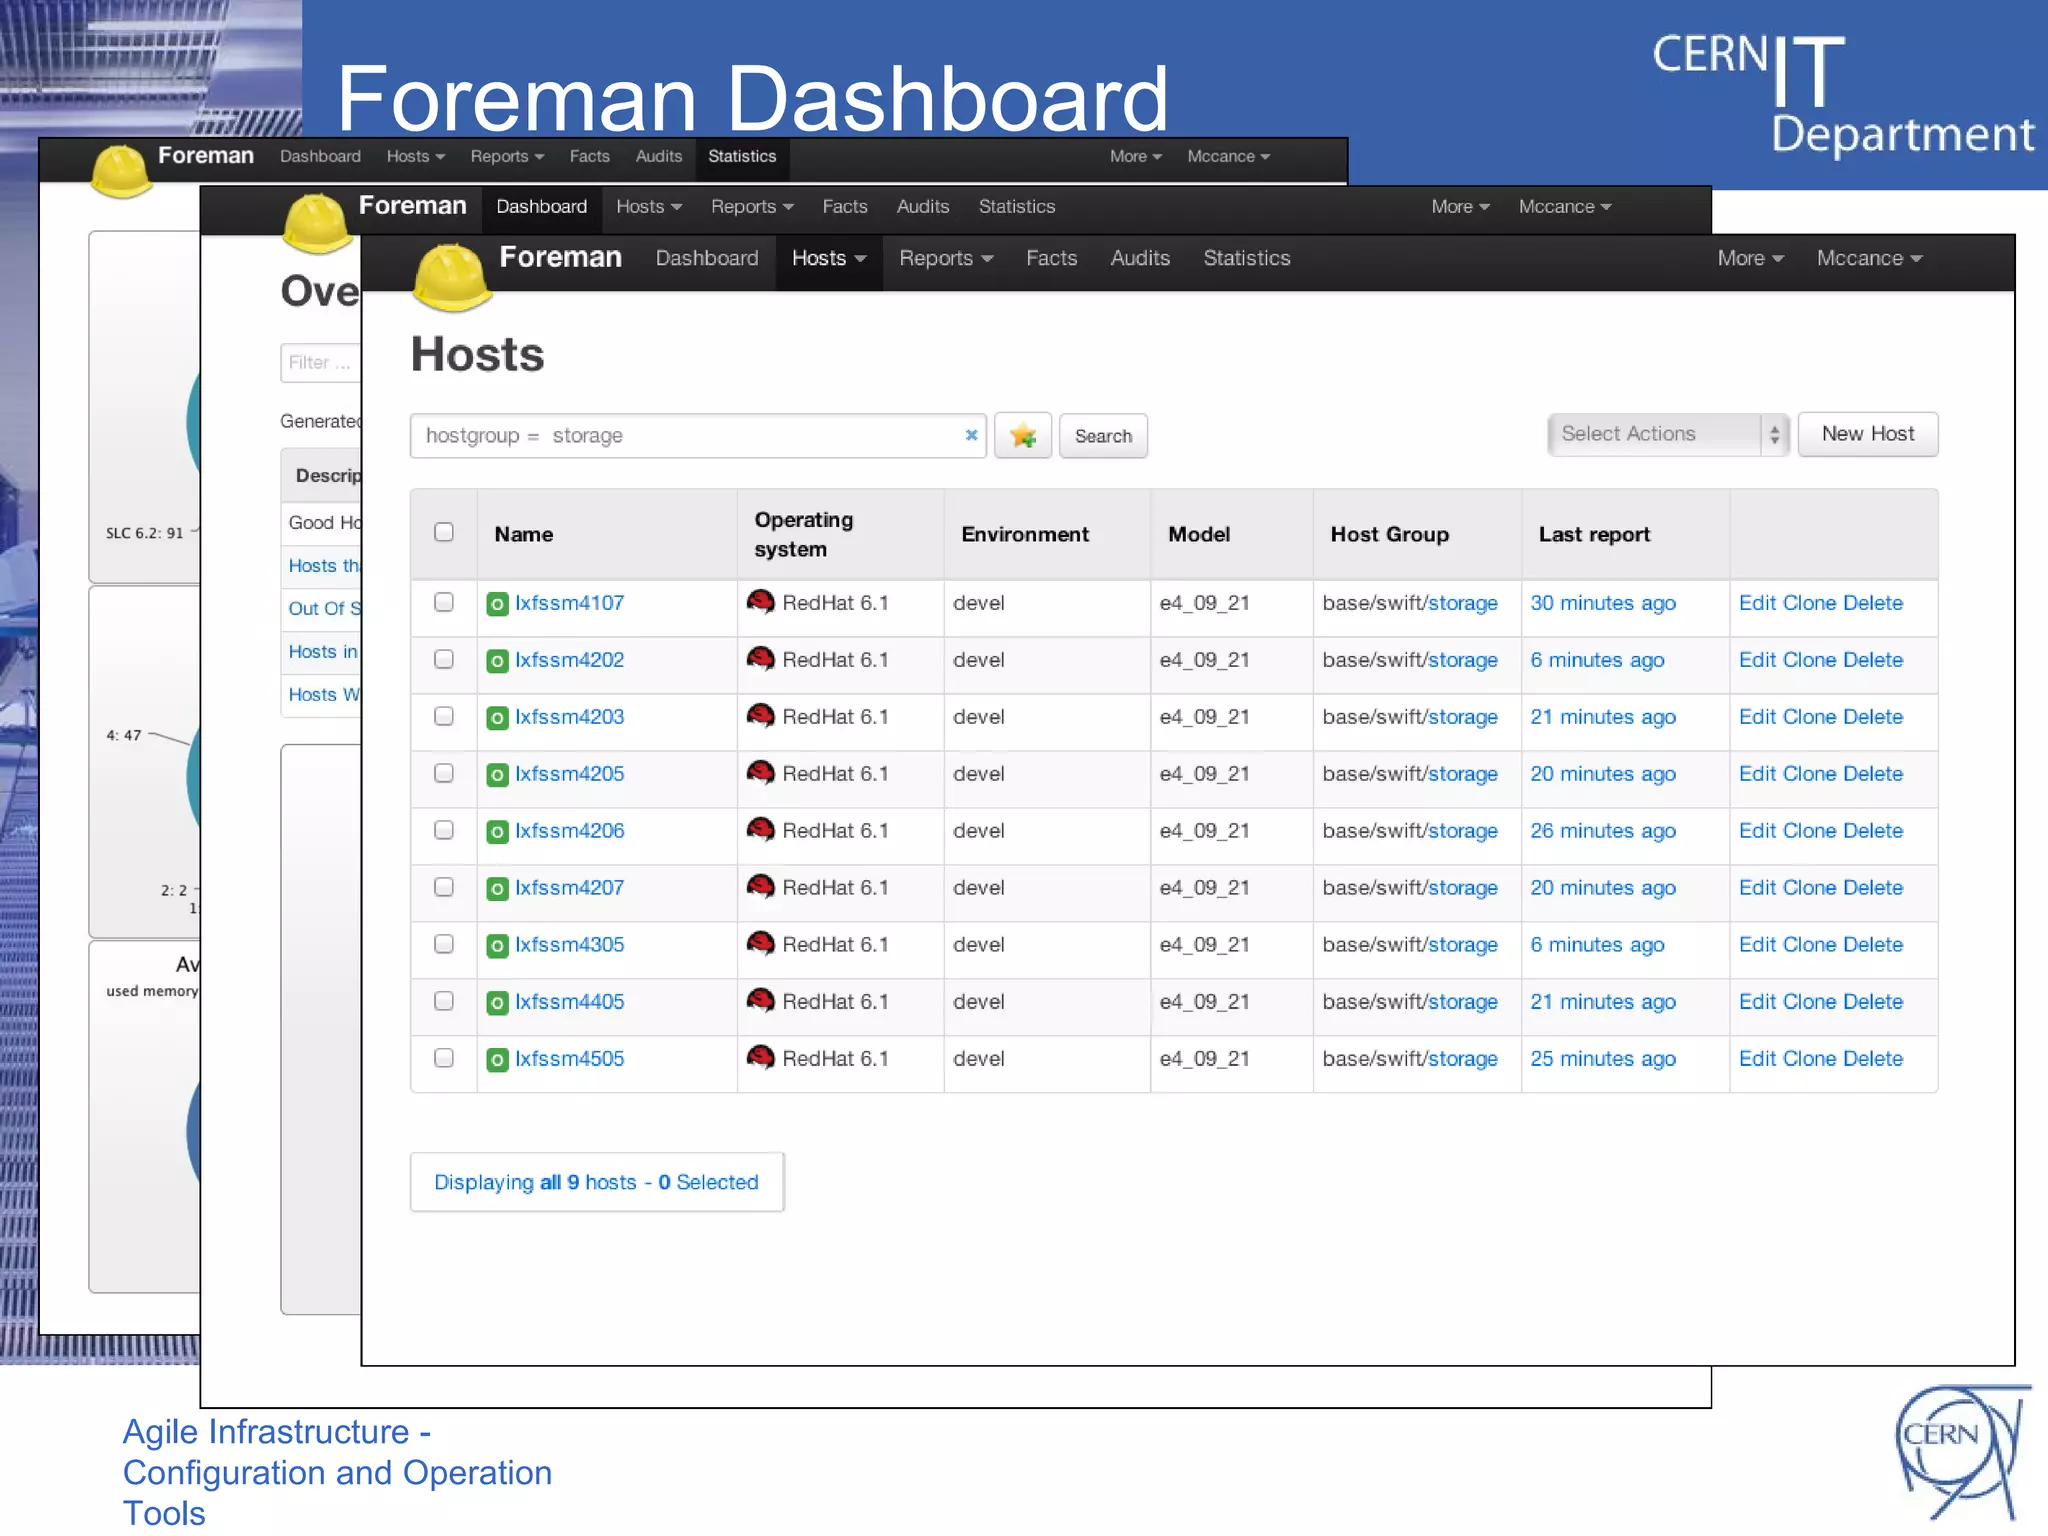Click RedHat icon in lxfssm4405 row

761,1001
